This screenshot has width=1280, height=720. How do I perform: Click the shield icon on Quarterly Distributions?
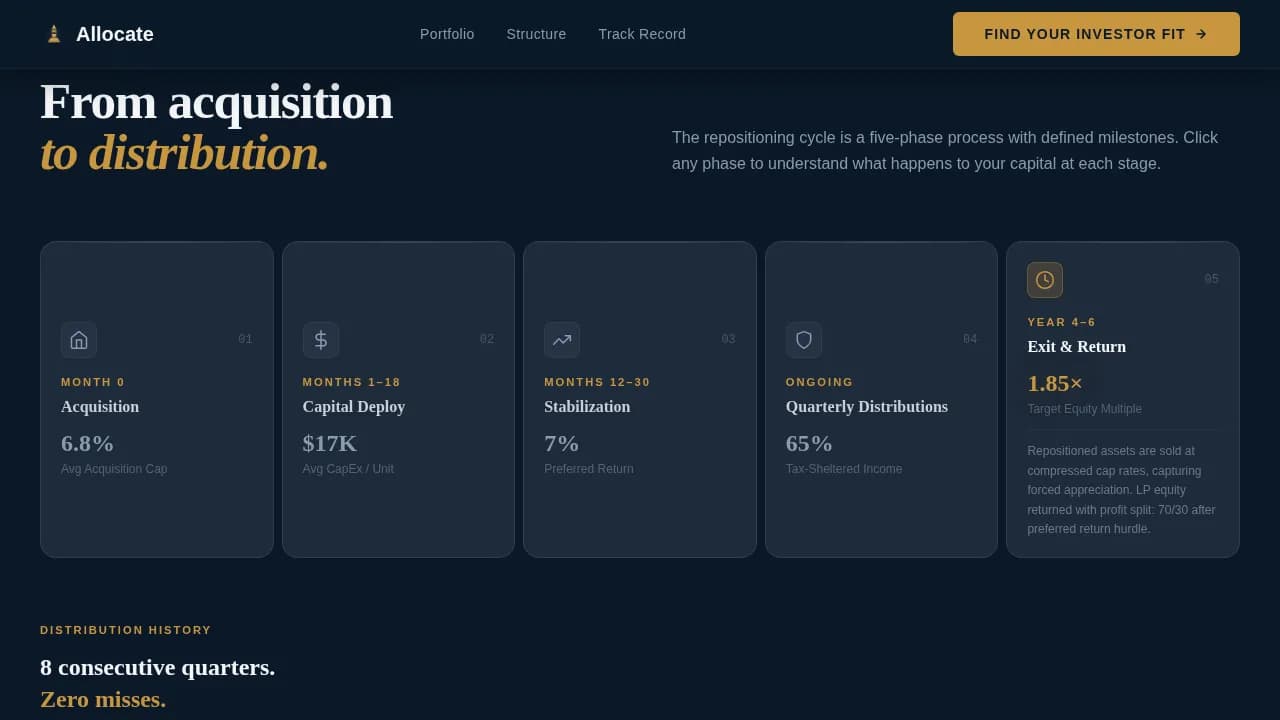click(x=804, y=340)
